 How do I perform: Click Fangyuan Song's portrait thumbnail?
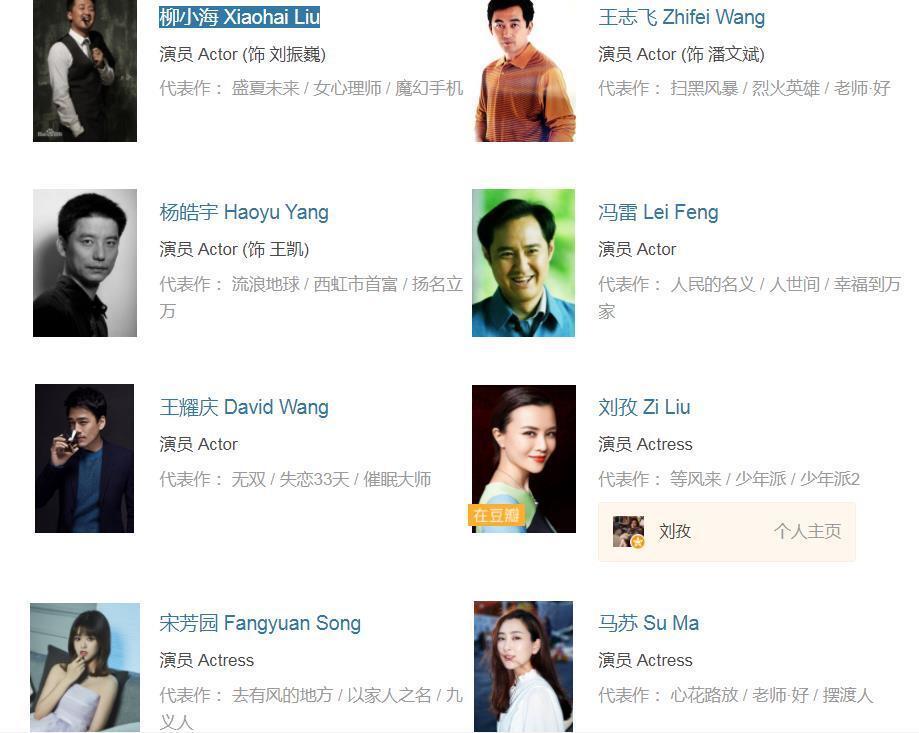coord(85,667)
